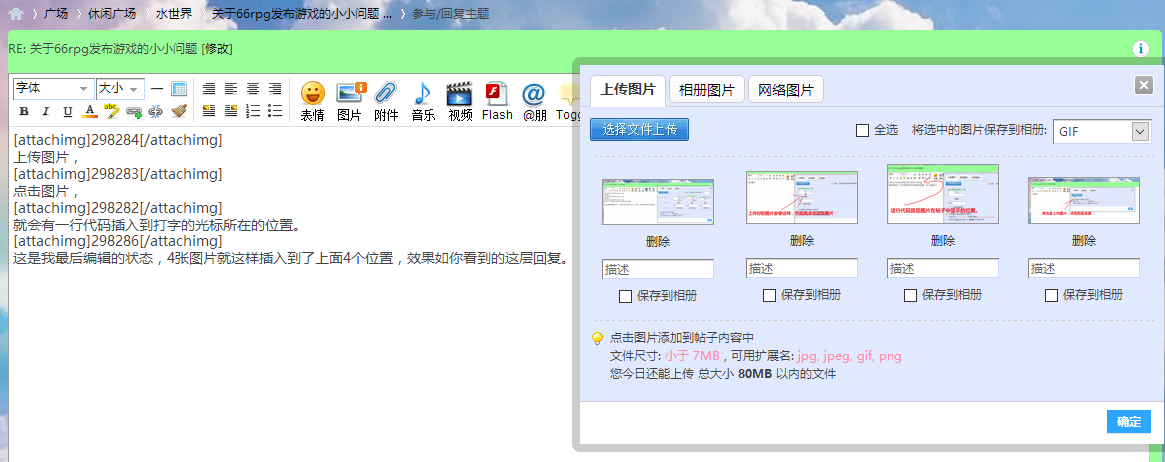Clear formatting with the broom icon

[179, 111]
